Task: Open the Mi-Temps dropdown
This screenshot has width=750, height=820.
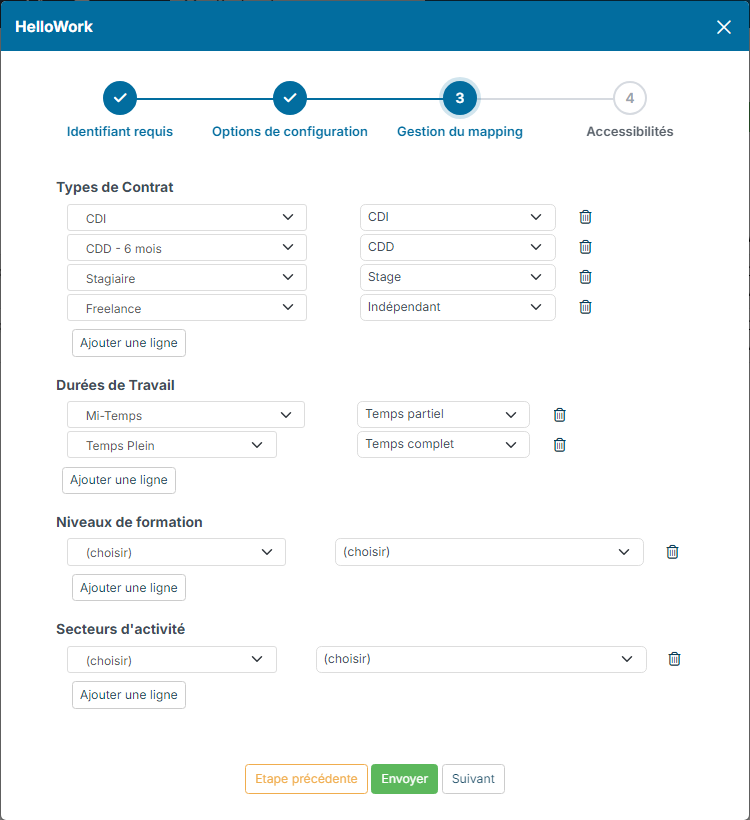Action: tap(186, 415)
